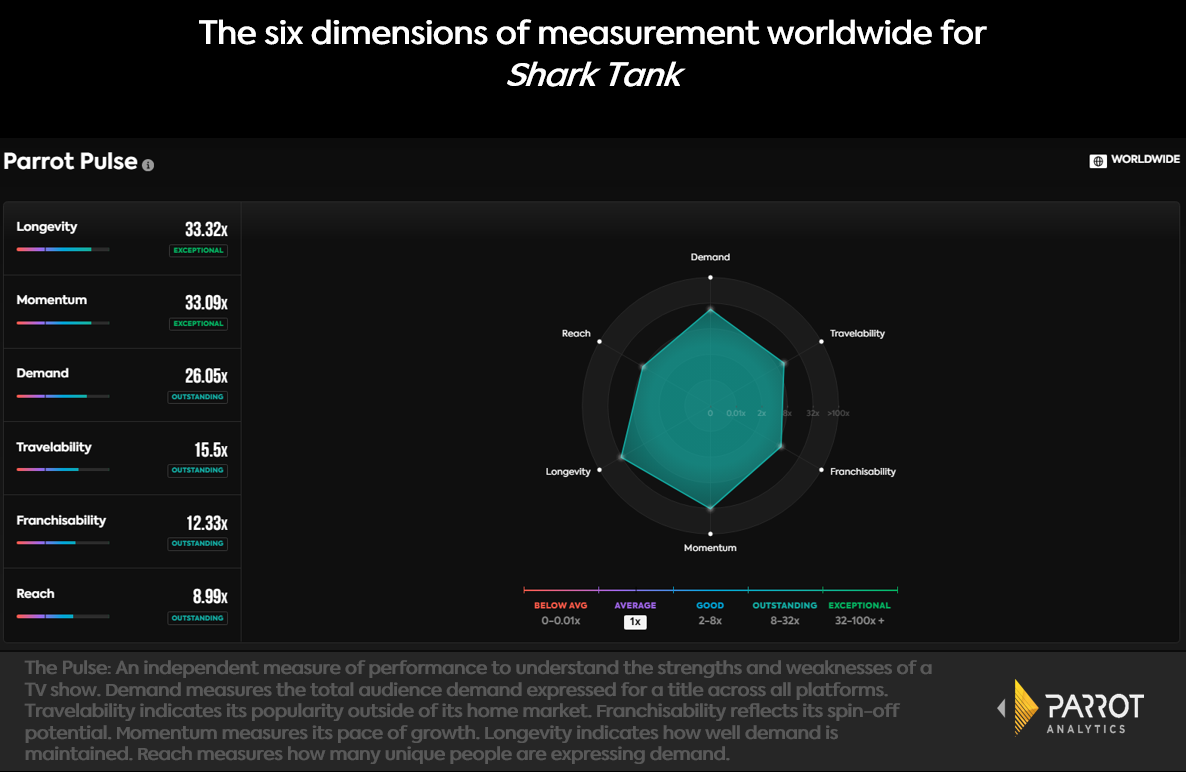
Task: Click the AVERAGE legend label
Action: pos(635,606)
